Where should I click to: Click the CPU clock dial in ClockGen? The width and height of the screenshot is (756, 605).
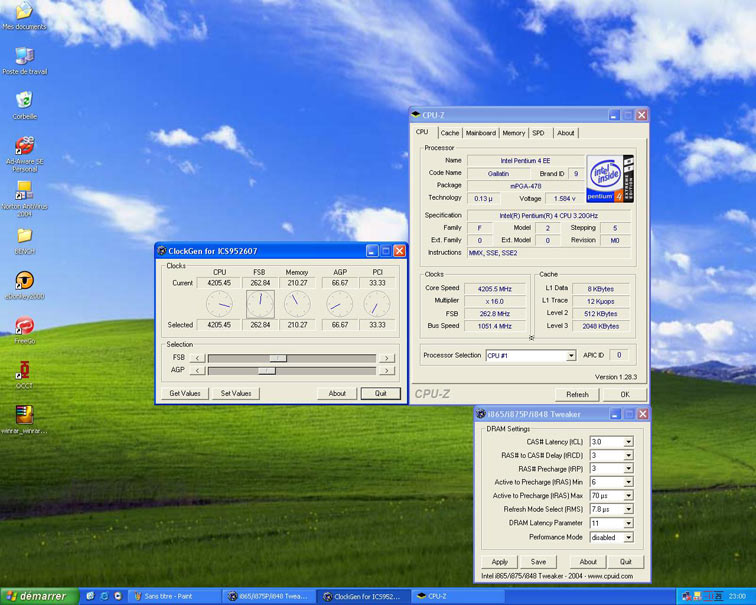click(219, 304)
